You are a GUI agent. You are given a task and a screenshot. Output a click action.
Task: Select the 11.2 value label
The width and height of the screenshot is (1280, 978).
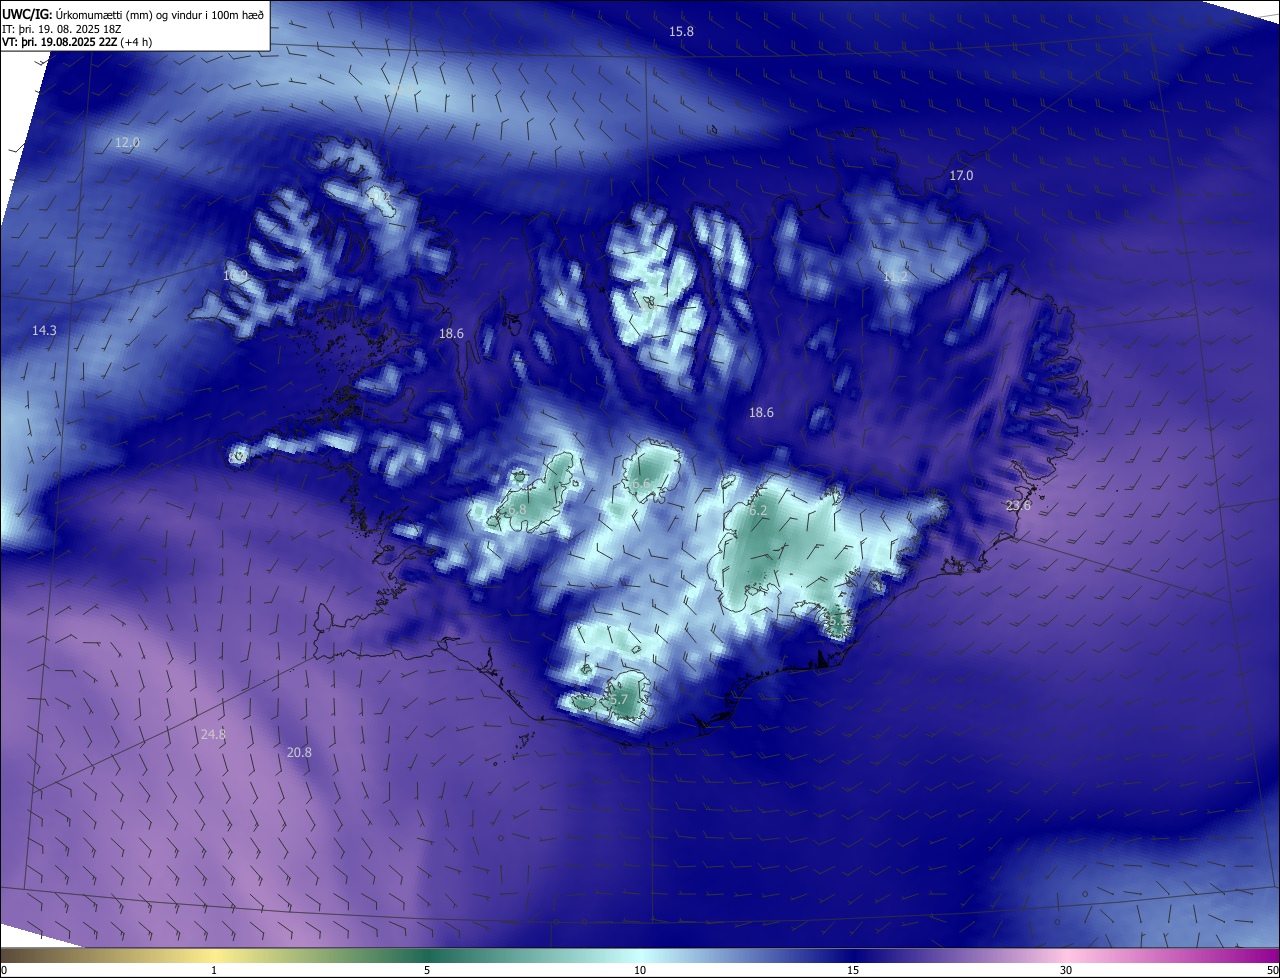(x=895, y=276)
